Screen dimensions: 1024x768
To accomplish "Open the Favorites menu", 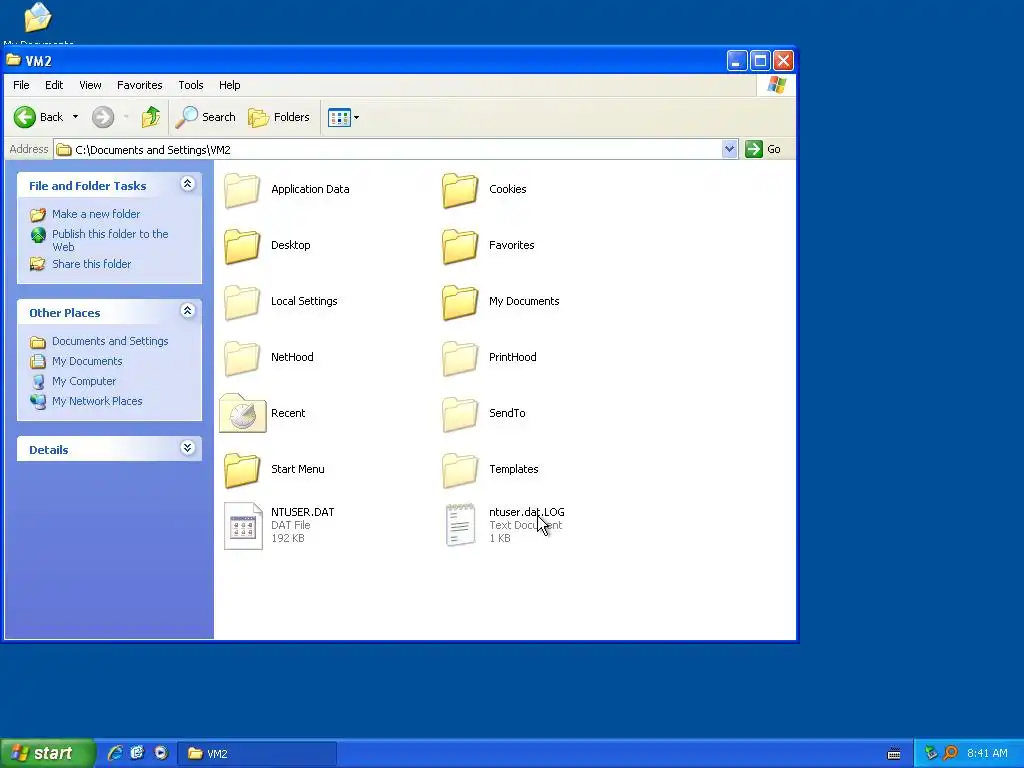I will pos(140,85).
